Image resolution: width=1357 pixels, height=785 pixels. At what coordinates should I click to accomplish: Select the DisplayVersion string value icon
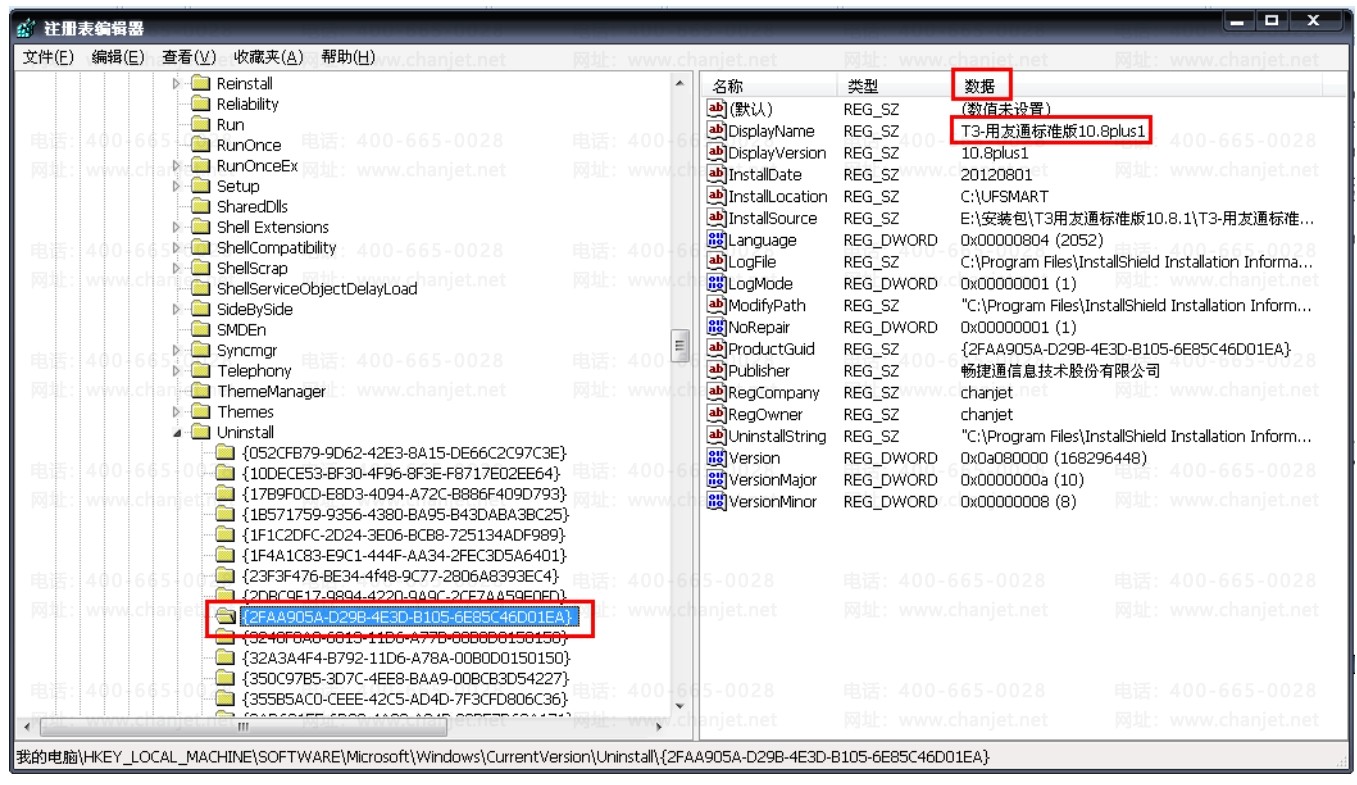pos(716,153)
